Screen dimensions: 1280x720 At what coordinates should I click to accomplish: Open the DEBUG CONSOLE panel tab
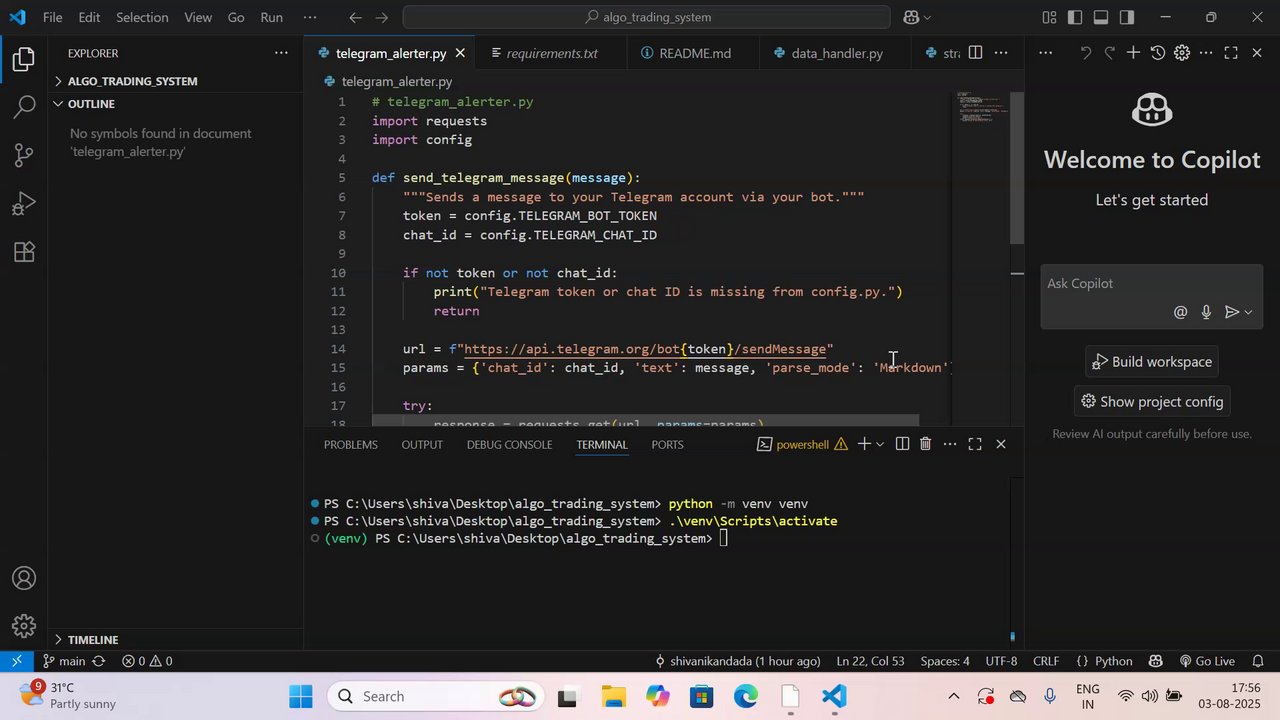point(509,444)
